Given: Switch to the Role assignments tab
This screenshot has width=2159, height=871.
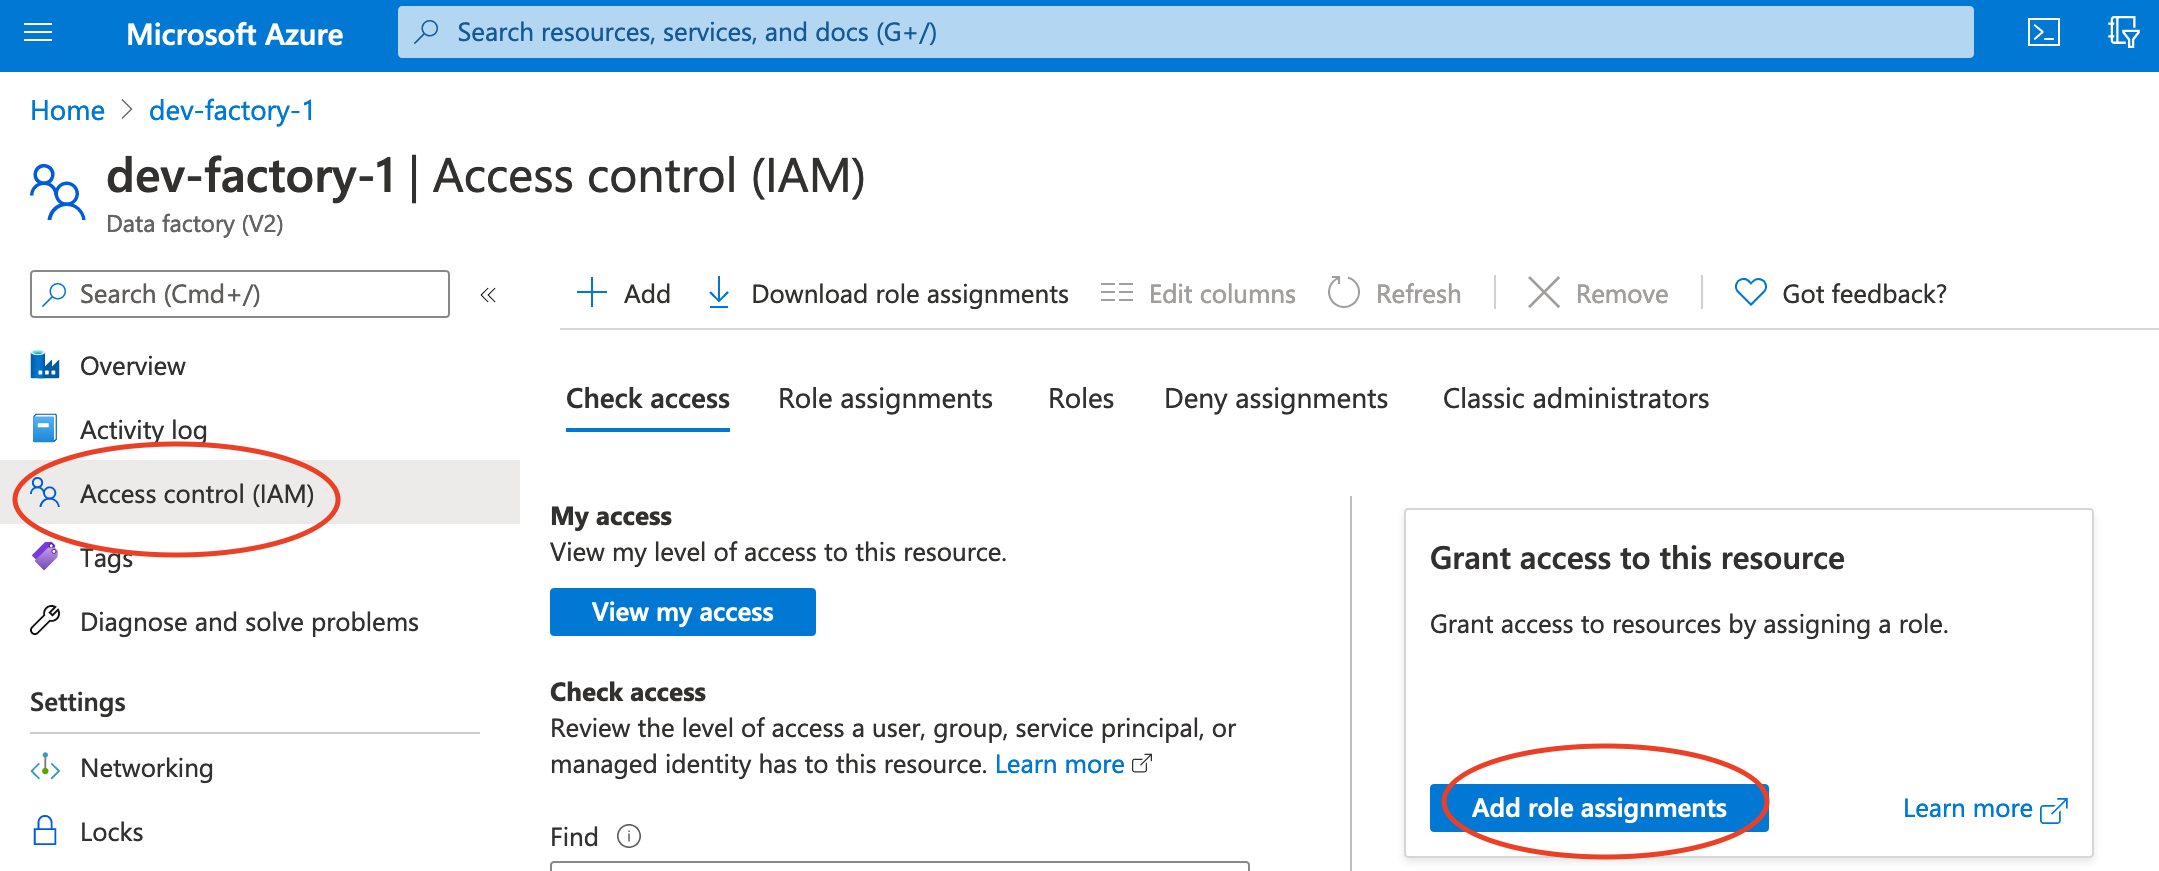Looking at the screenshot, I should click(885, 399).
